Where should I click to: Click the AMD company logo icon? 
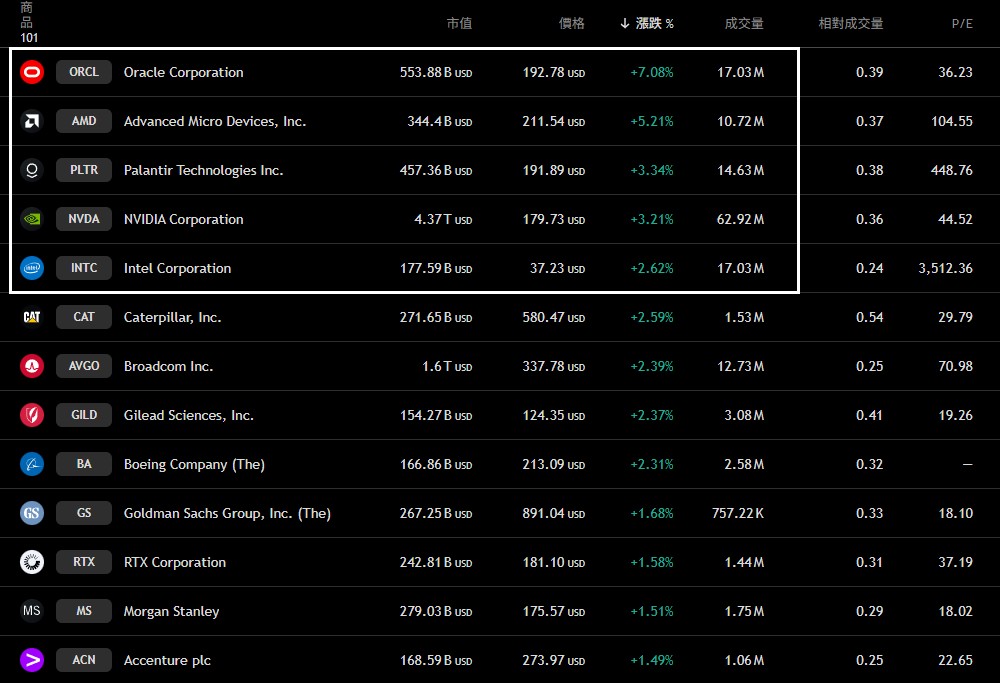[x=32, y=121]
